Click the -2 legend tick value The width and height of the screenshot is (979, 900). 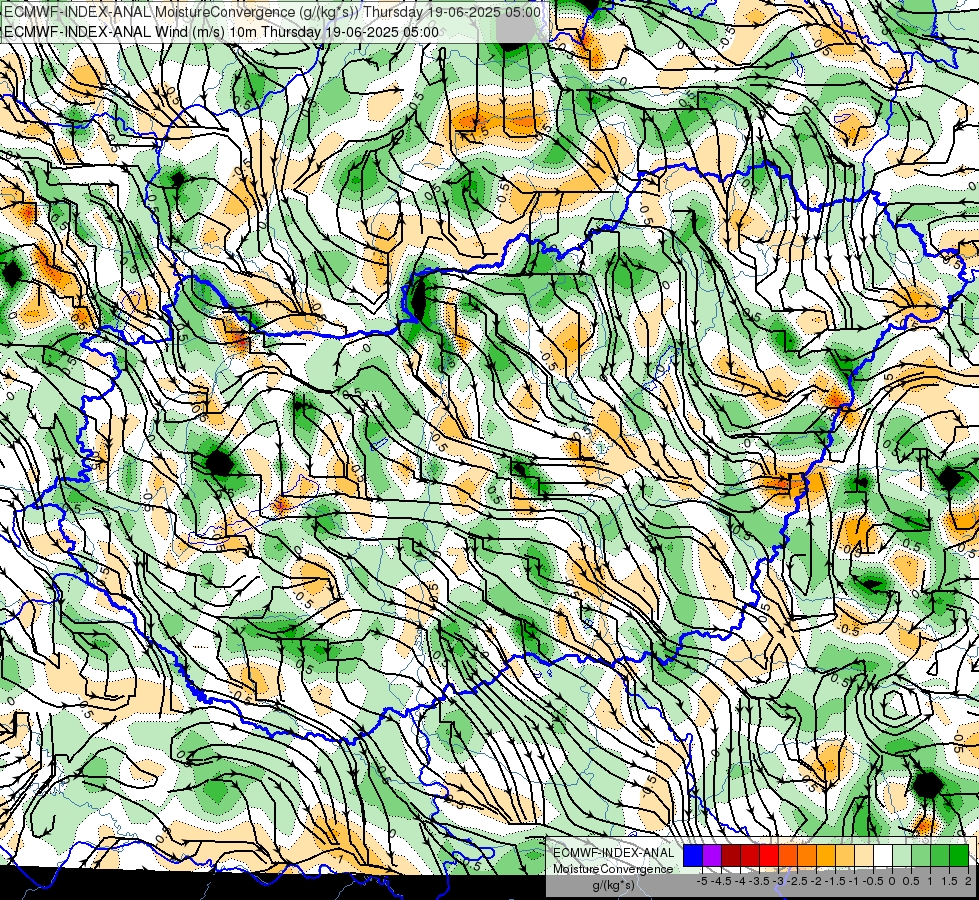816,881
